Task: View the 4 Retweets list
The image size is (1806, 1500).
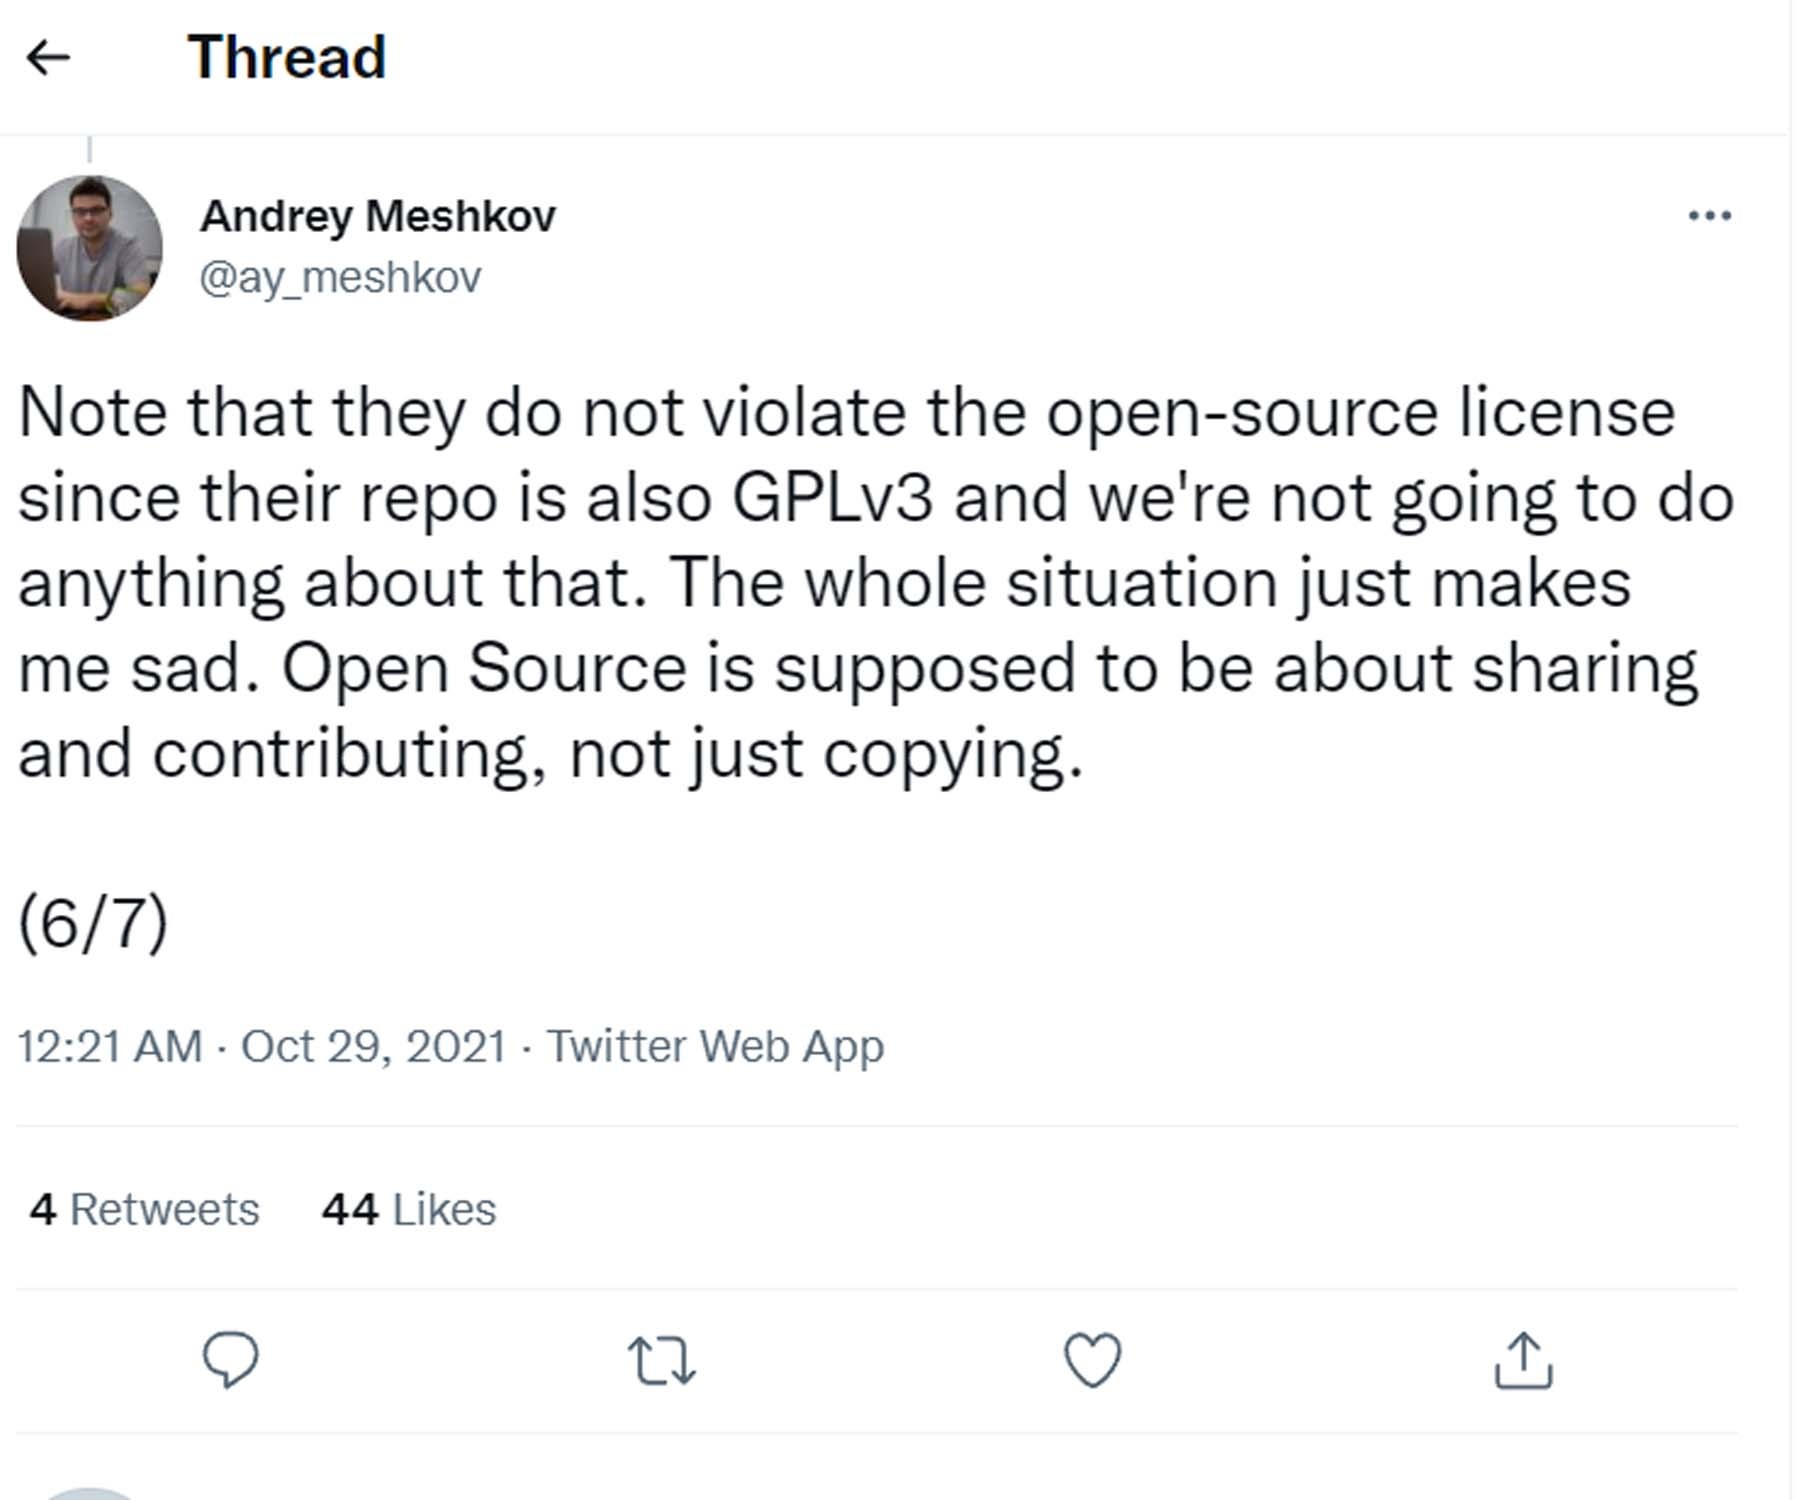Action: [x=144, y=1209]
